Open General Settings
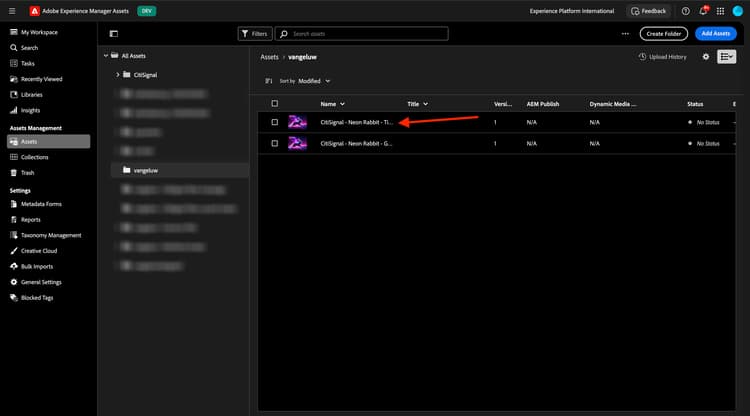Viewport: 750px width, 416px height. click(x=41, y=282)
